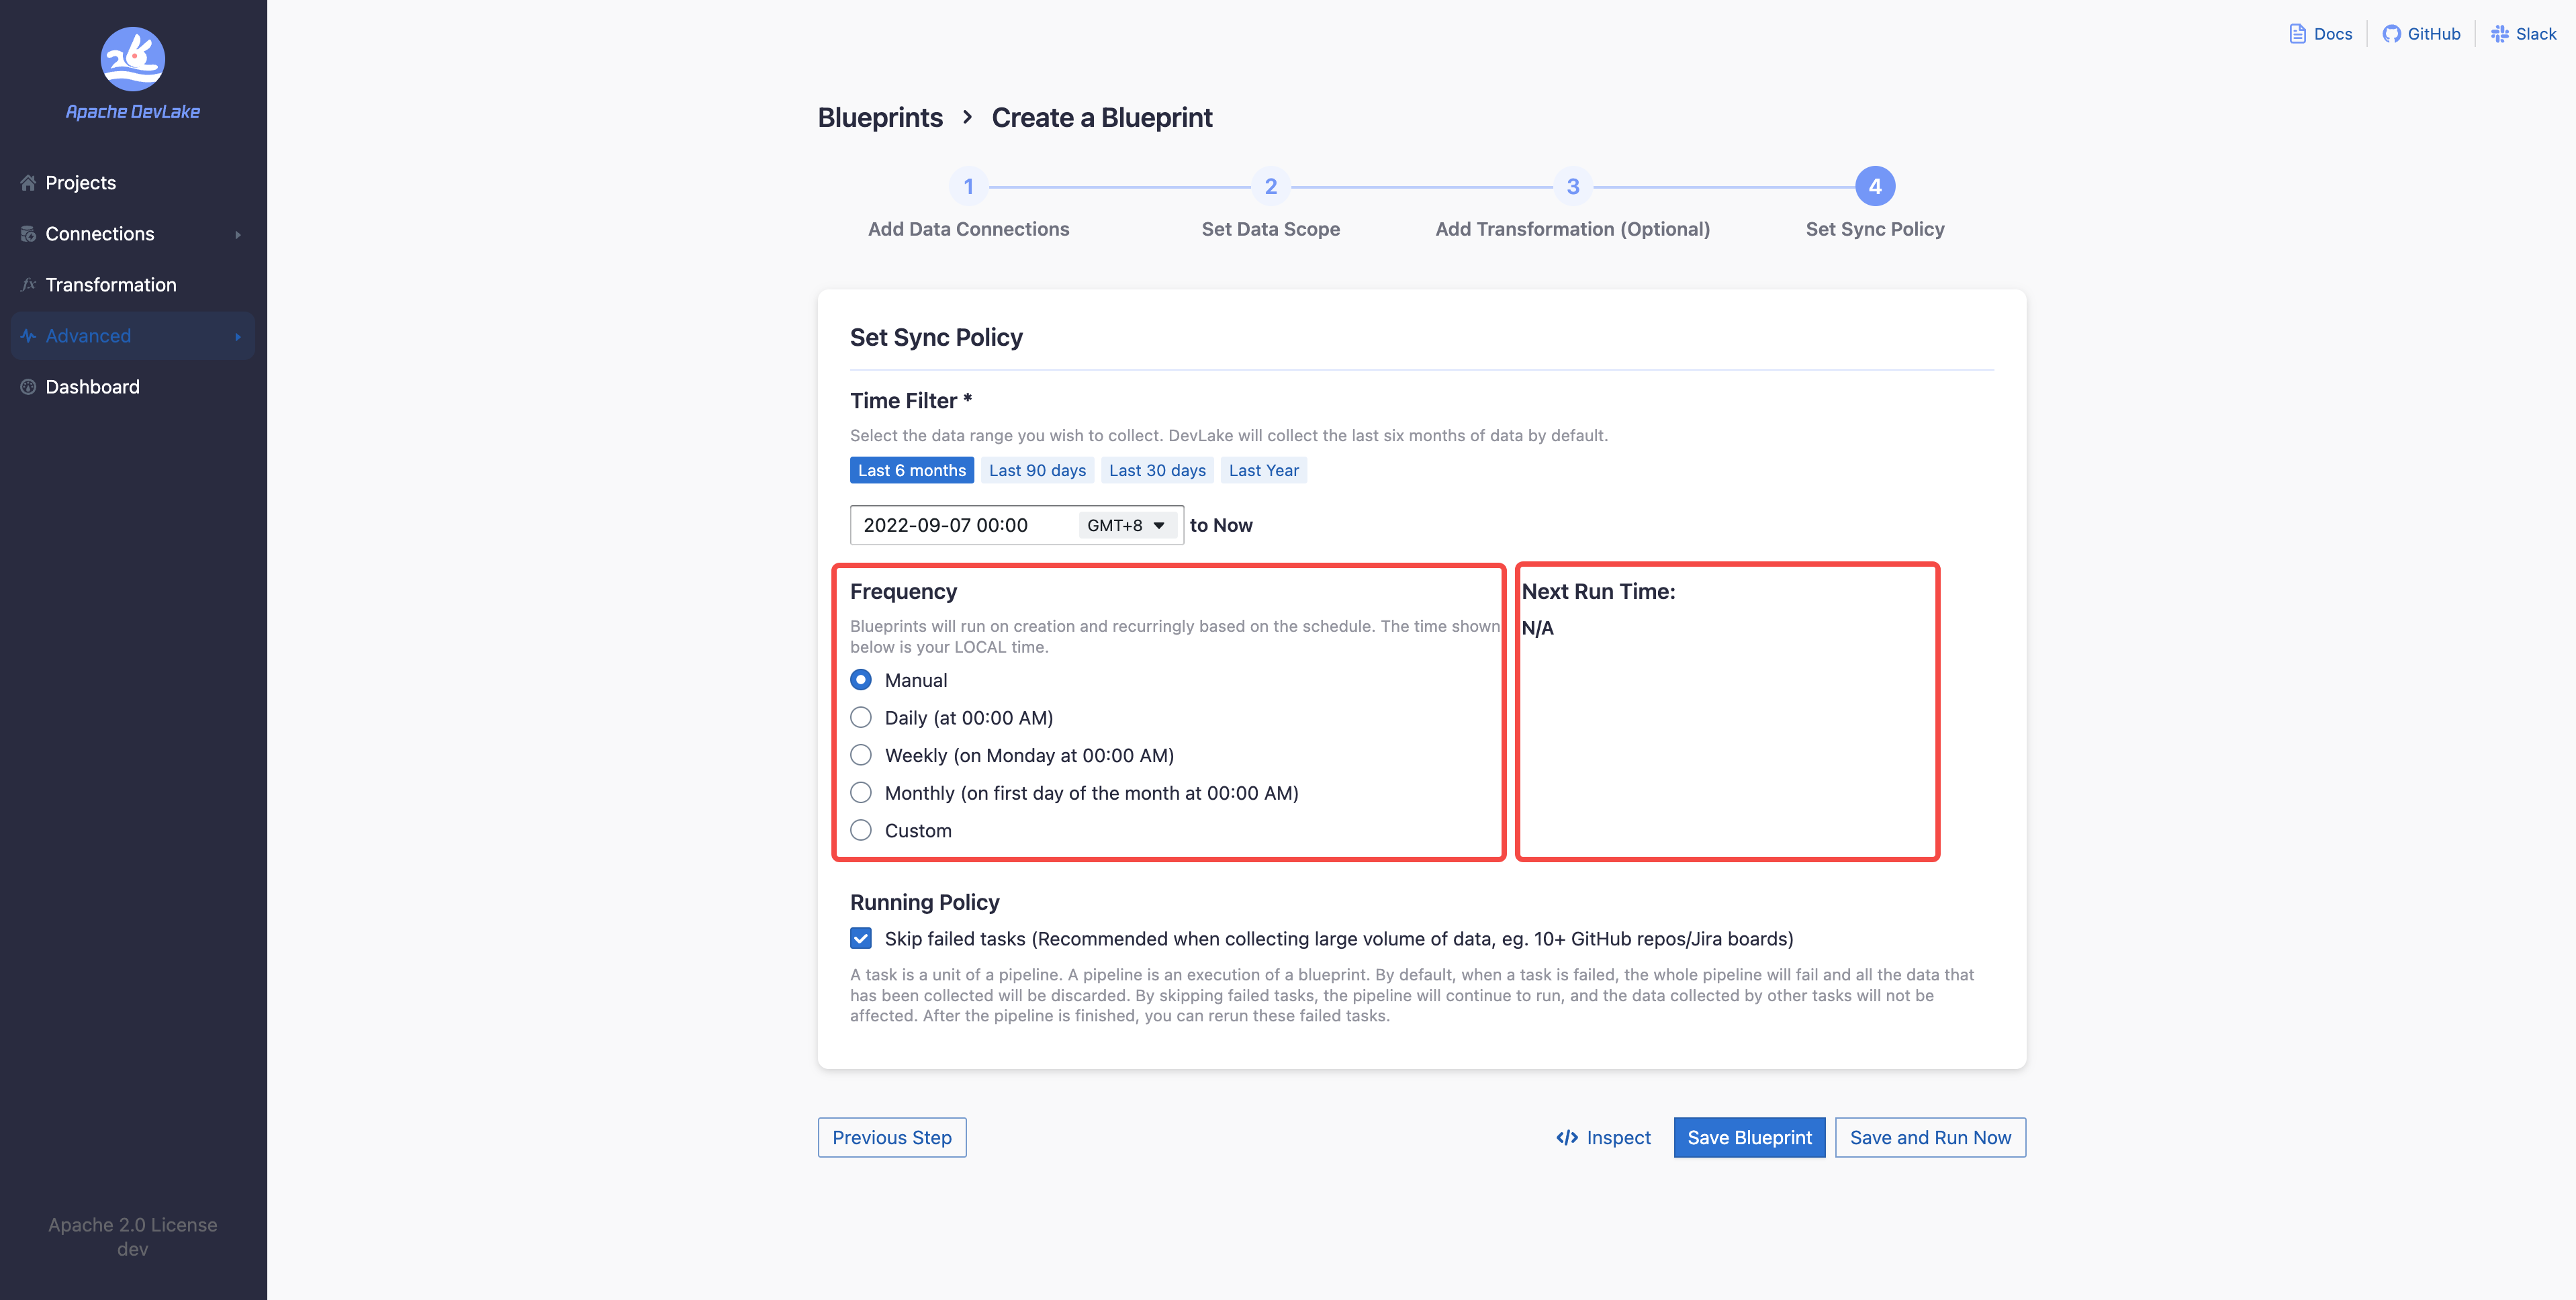Expand the Connections submenu arrow
The image size is (2576, 1300).
[238, 234]
